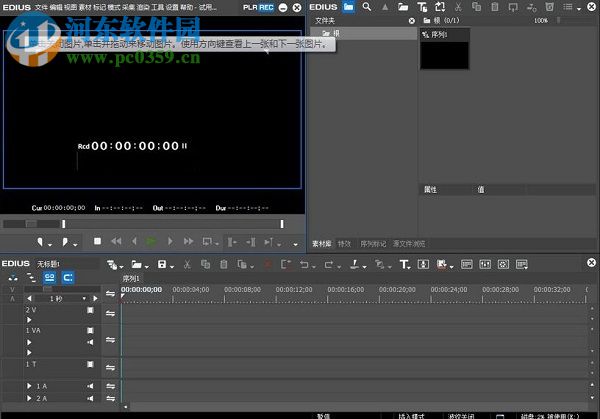Screen dimensions: 600x419
Task: Toggle group/link mode icon
Action: (x=31, y=277)
